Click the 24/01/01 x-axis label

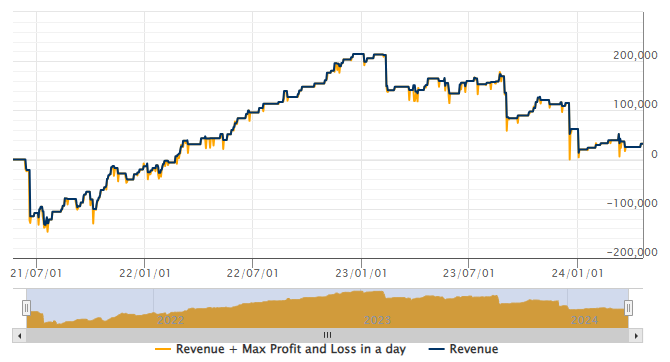click(x=577, y=273)
